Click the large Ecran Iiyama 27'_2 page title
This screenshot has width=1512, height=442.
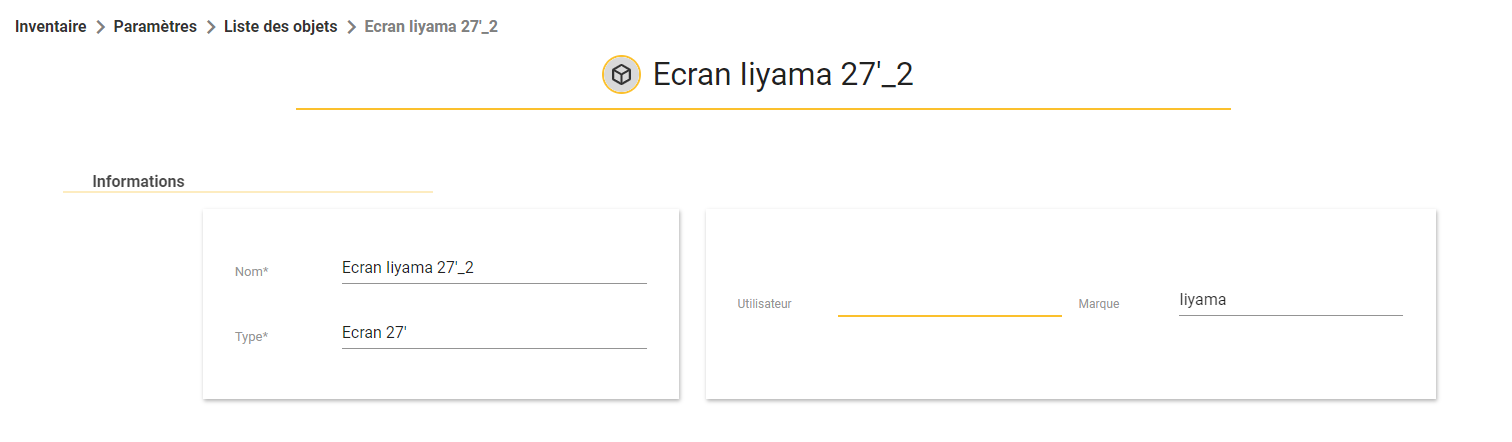tap(783, 75)
